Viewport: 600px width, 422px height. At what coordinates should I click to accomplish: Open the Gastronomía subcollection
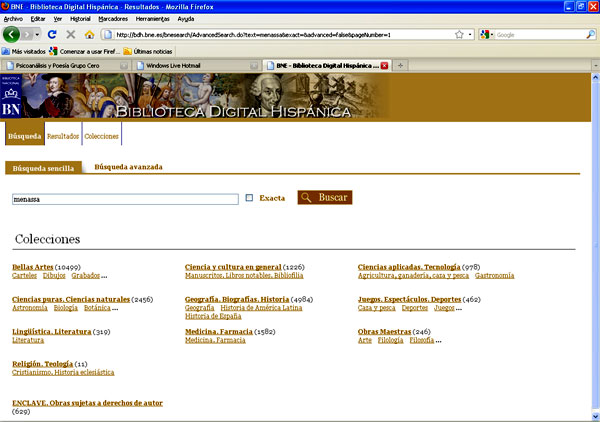point(494,275)
